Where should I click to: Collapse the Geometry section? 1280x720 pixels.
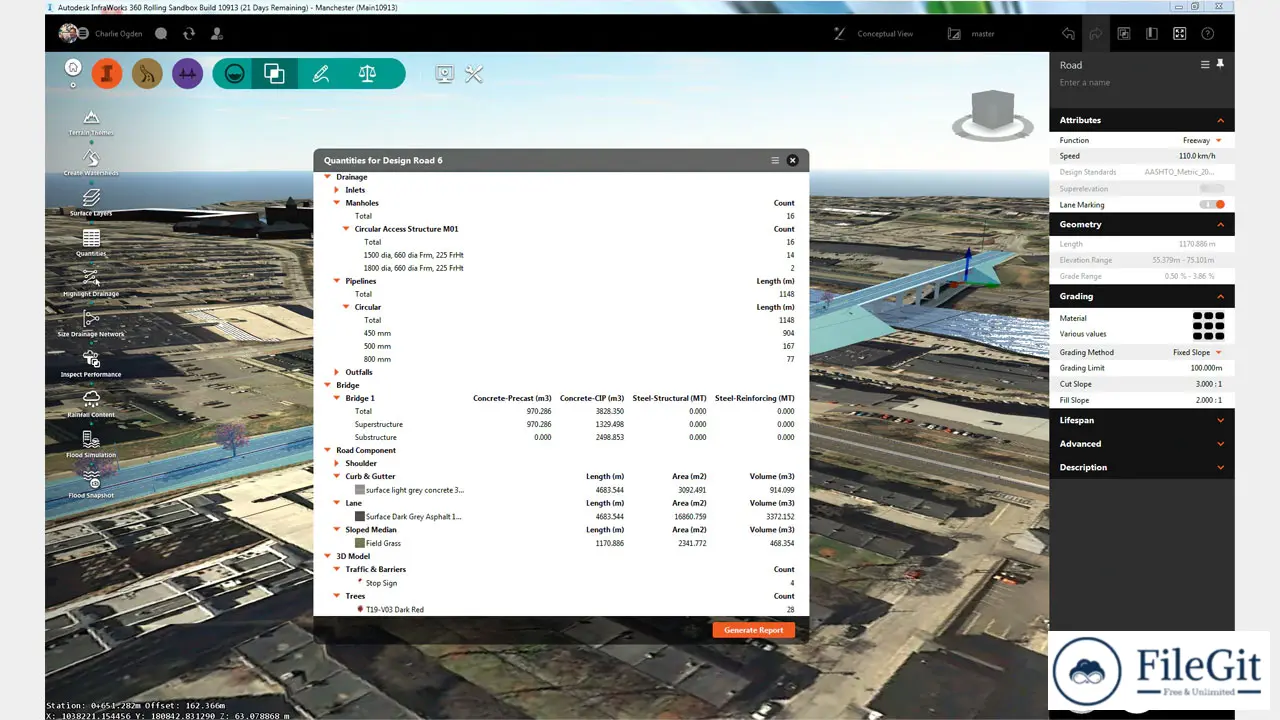(1220, 225)
